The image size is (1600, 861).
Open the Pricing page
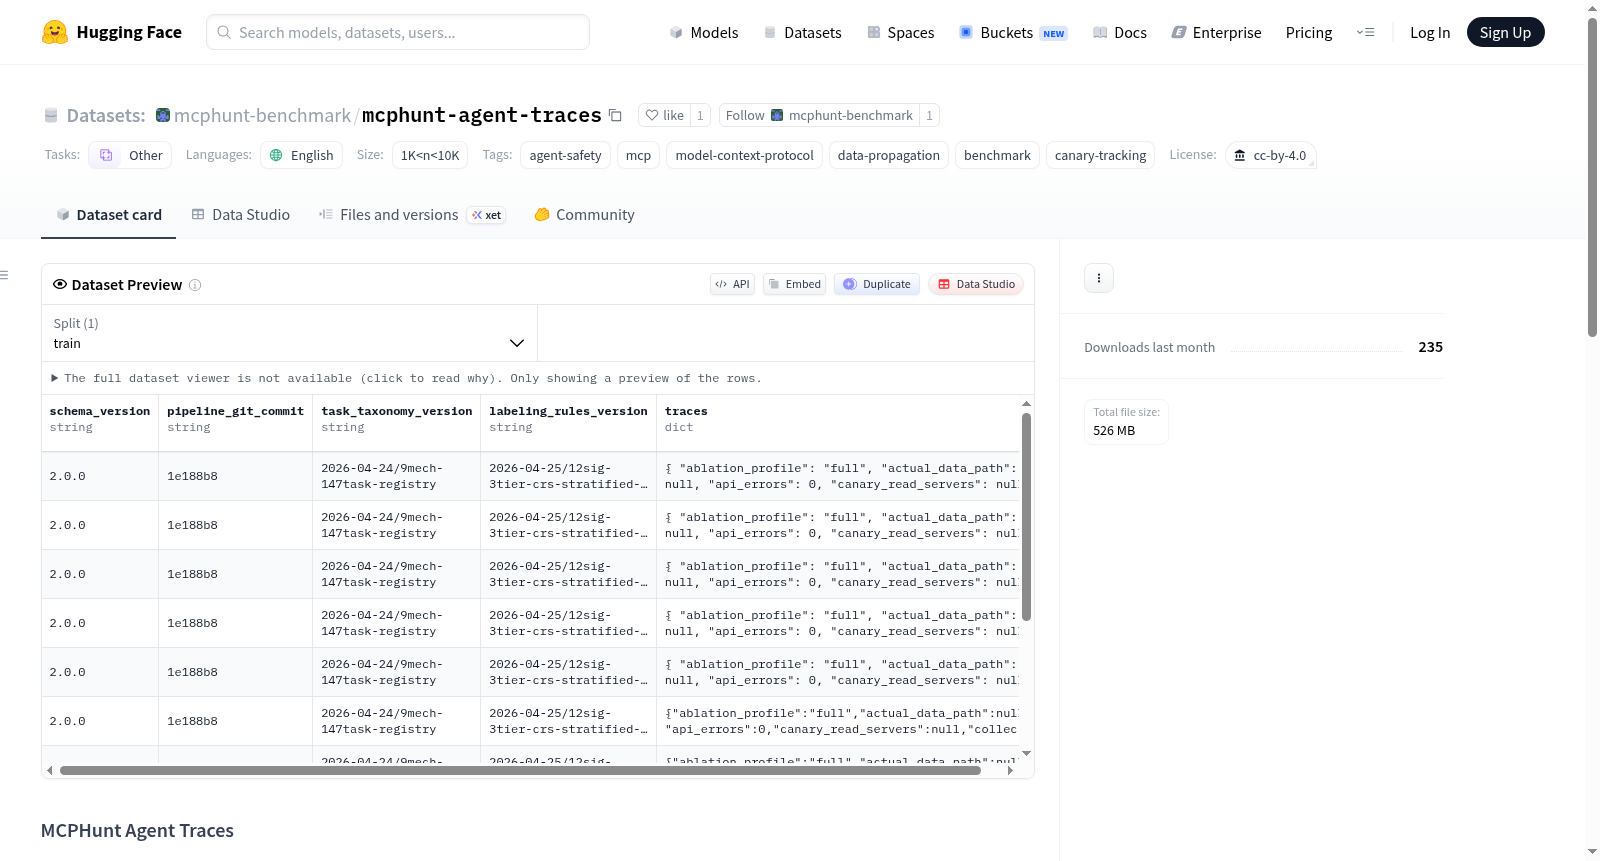click(1309, 32)
